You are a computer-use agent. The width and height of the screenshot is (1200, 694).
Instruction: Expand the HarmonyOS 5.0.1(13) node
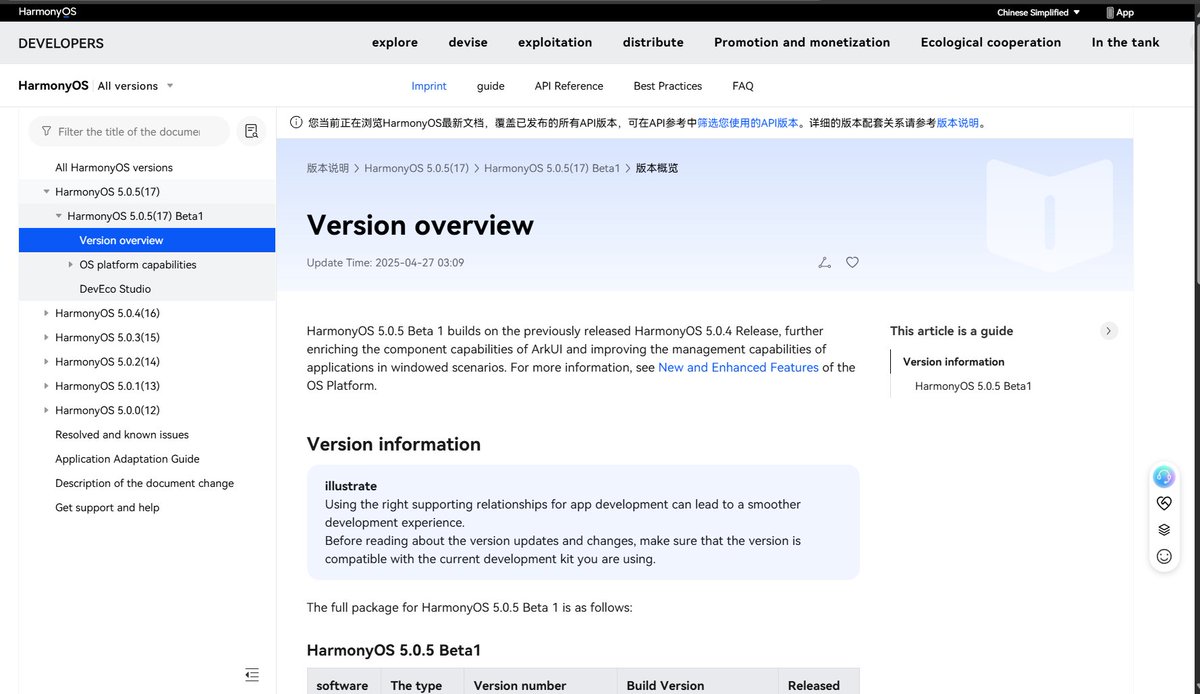46,386
